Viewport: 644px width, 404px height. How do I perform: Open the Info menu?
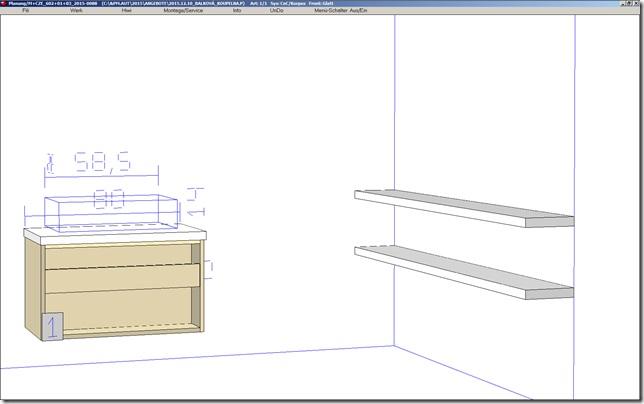[x=237, y=9]
